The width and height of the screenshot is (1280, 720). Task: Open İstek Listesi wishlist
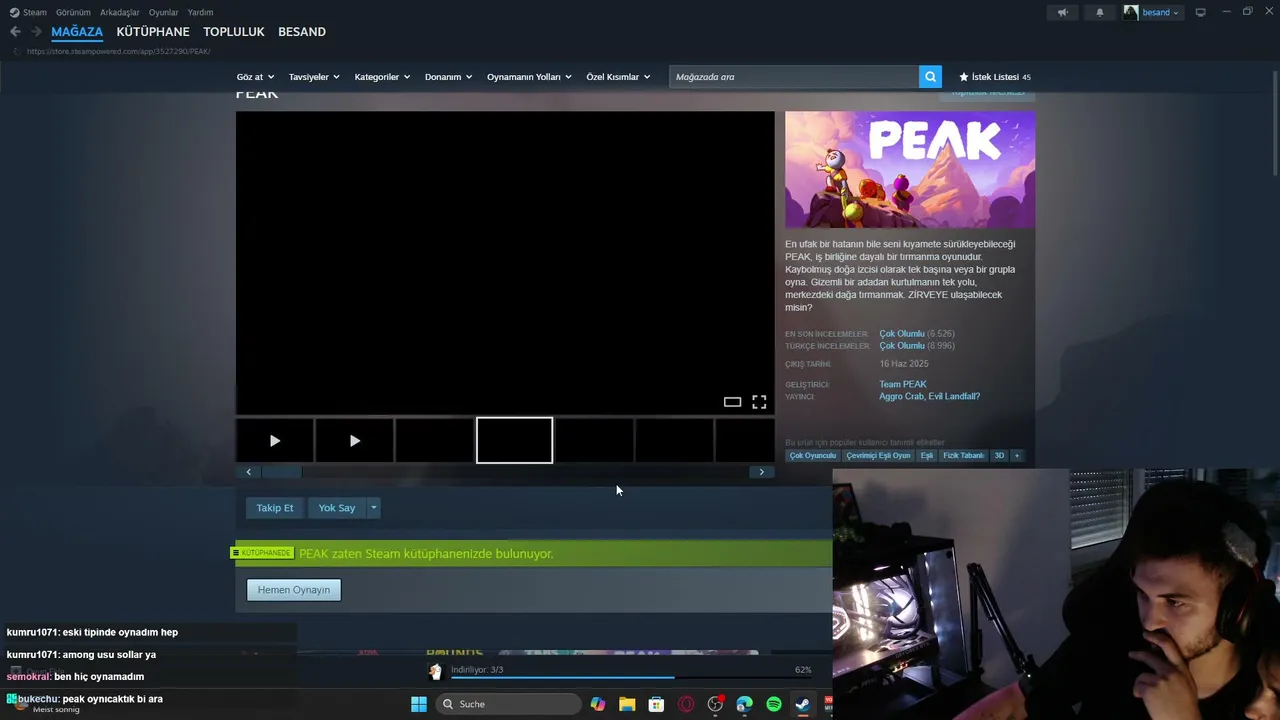[994, 77]
